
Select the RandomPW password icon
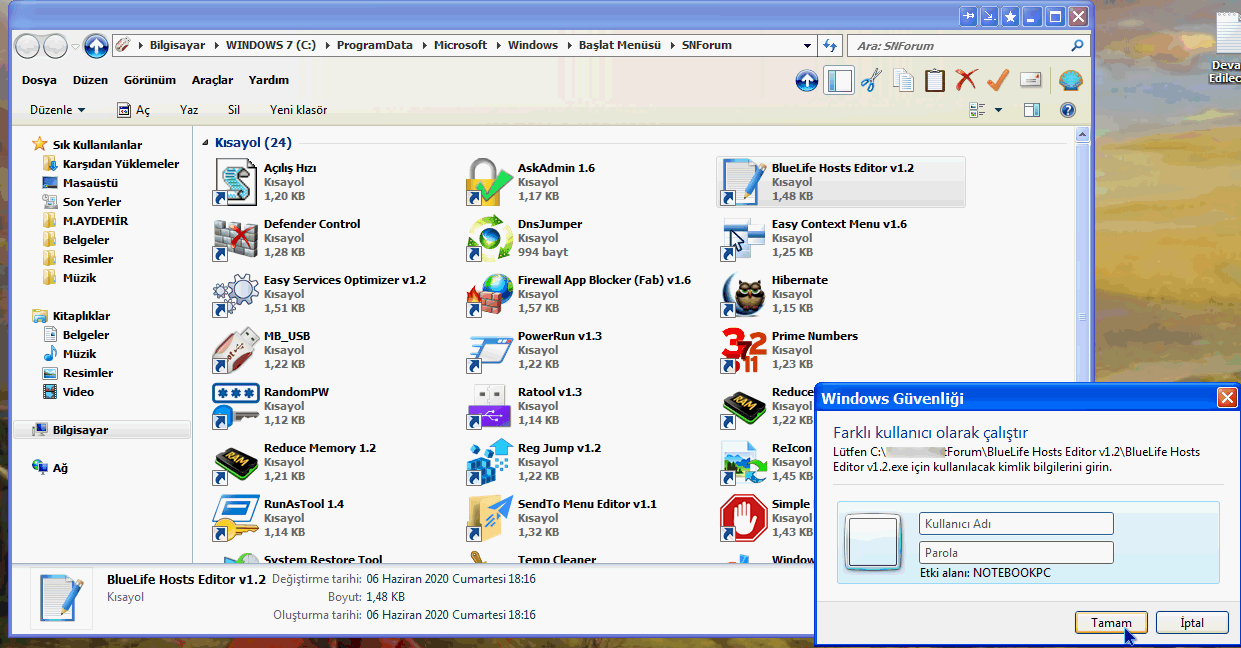(x=236, y=407)
